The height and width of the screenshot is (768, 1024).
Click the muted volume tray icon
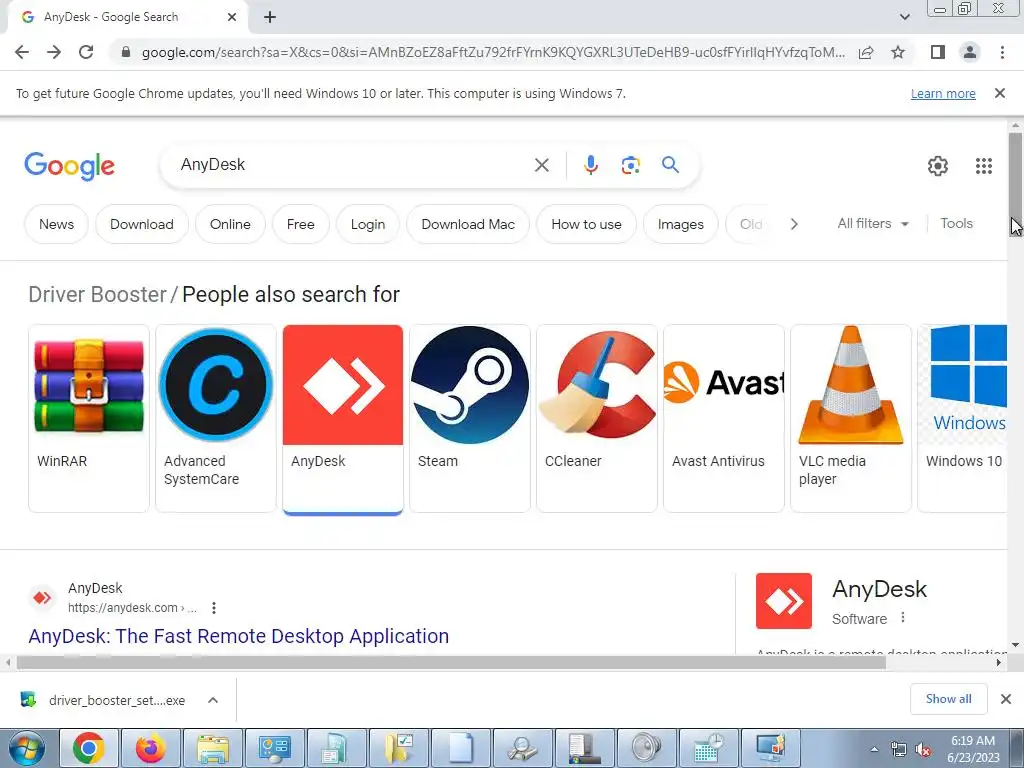point(923,750)
